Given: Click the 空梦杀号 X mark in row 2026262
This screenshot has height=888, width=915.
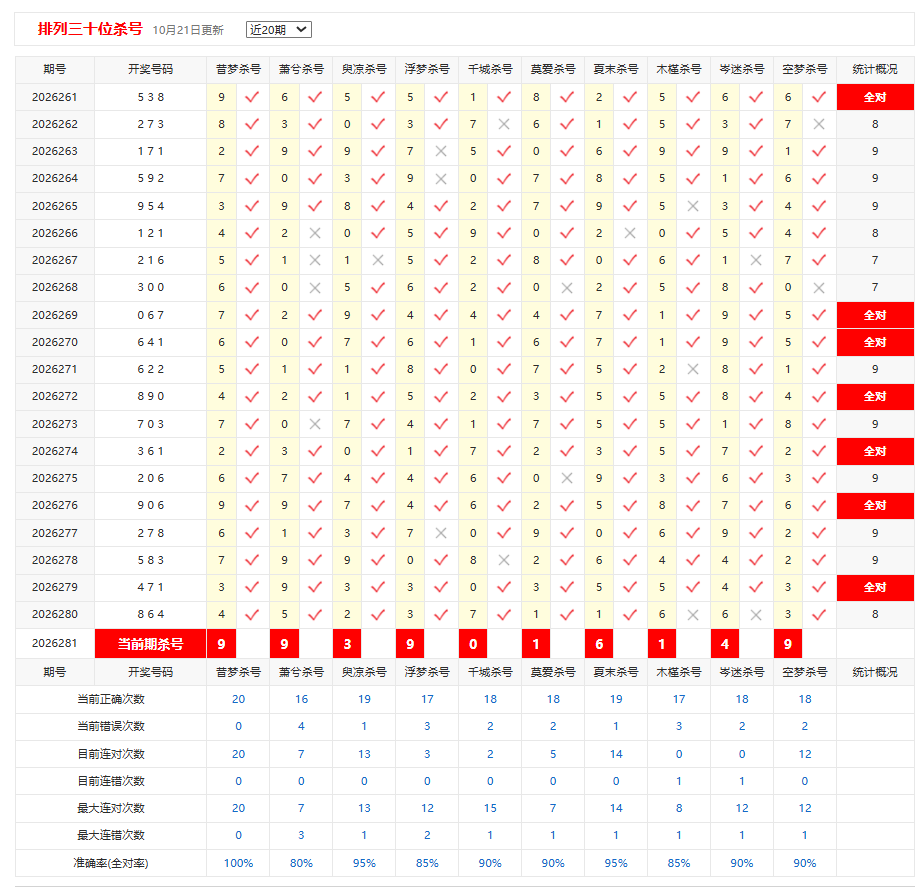Looking at the screenshot, I should click(x=819, y=124).
